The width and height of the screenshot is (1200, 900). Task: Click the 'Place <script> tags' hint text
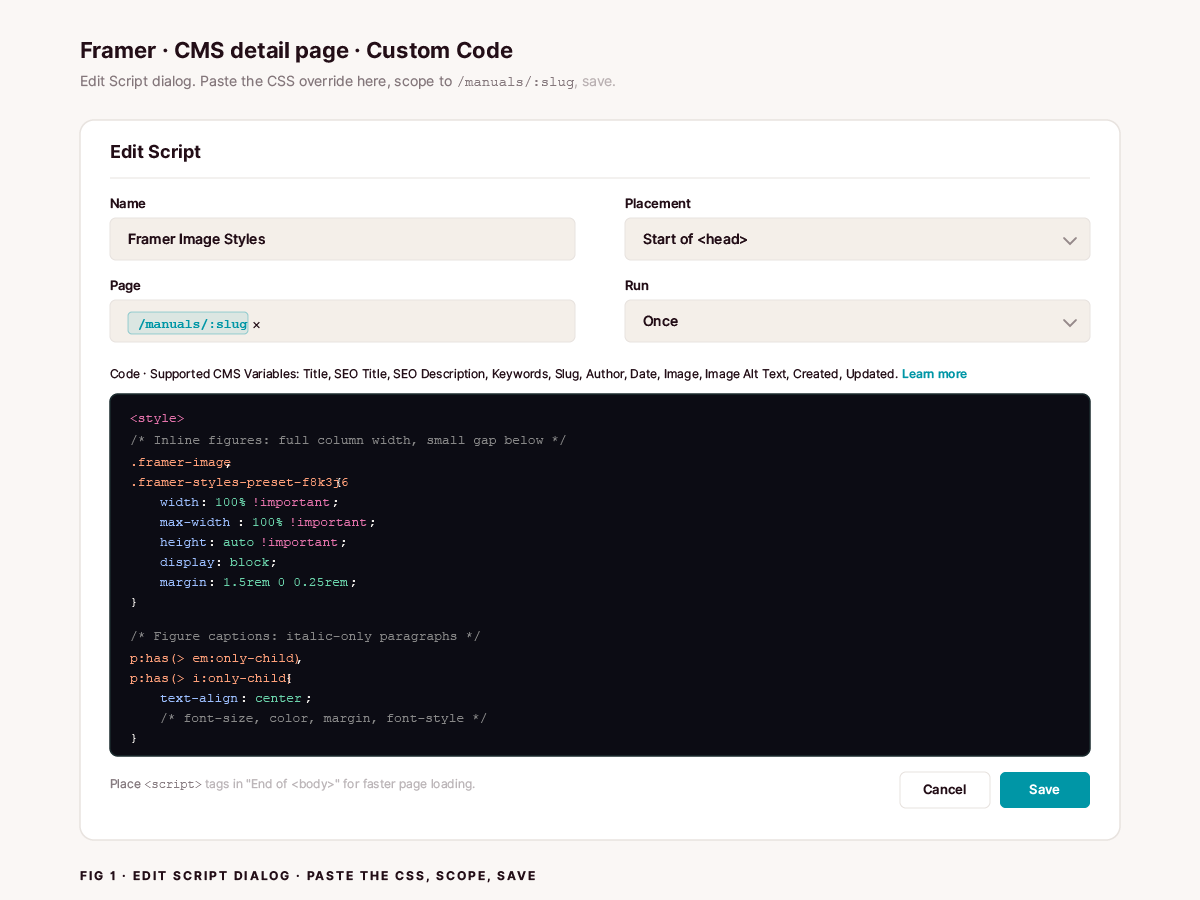coord(292,784)
